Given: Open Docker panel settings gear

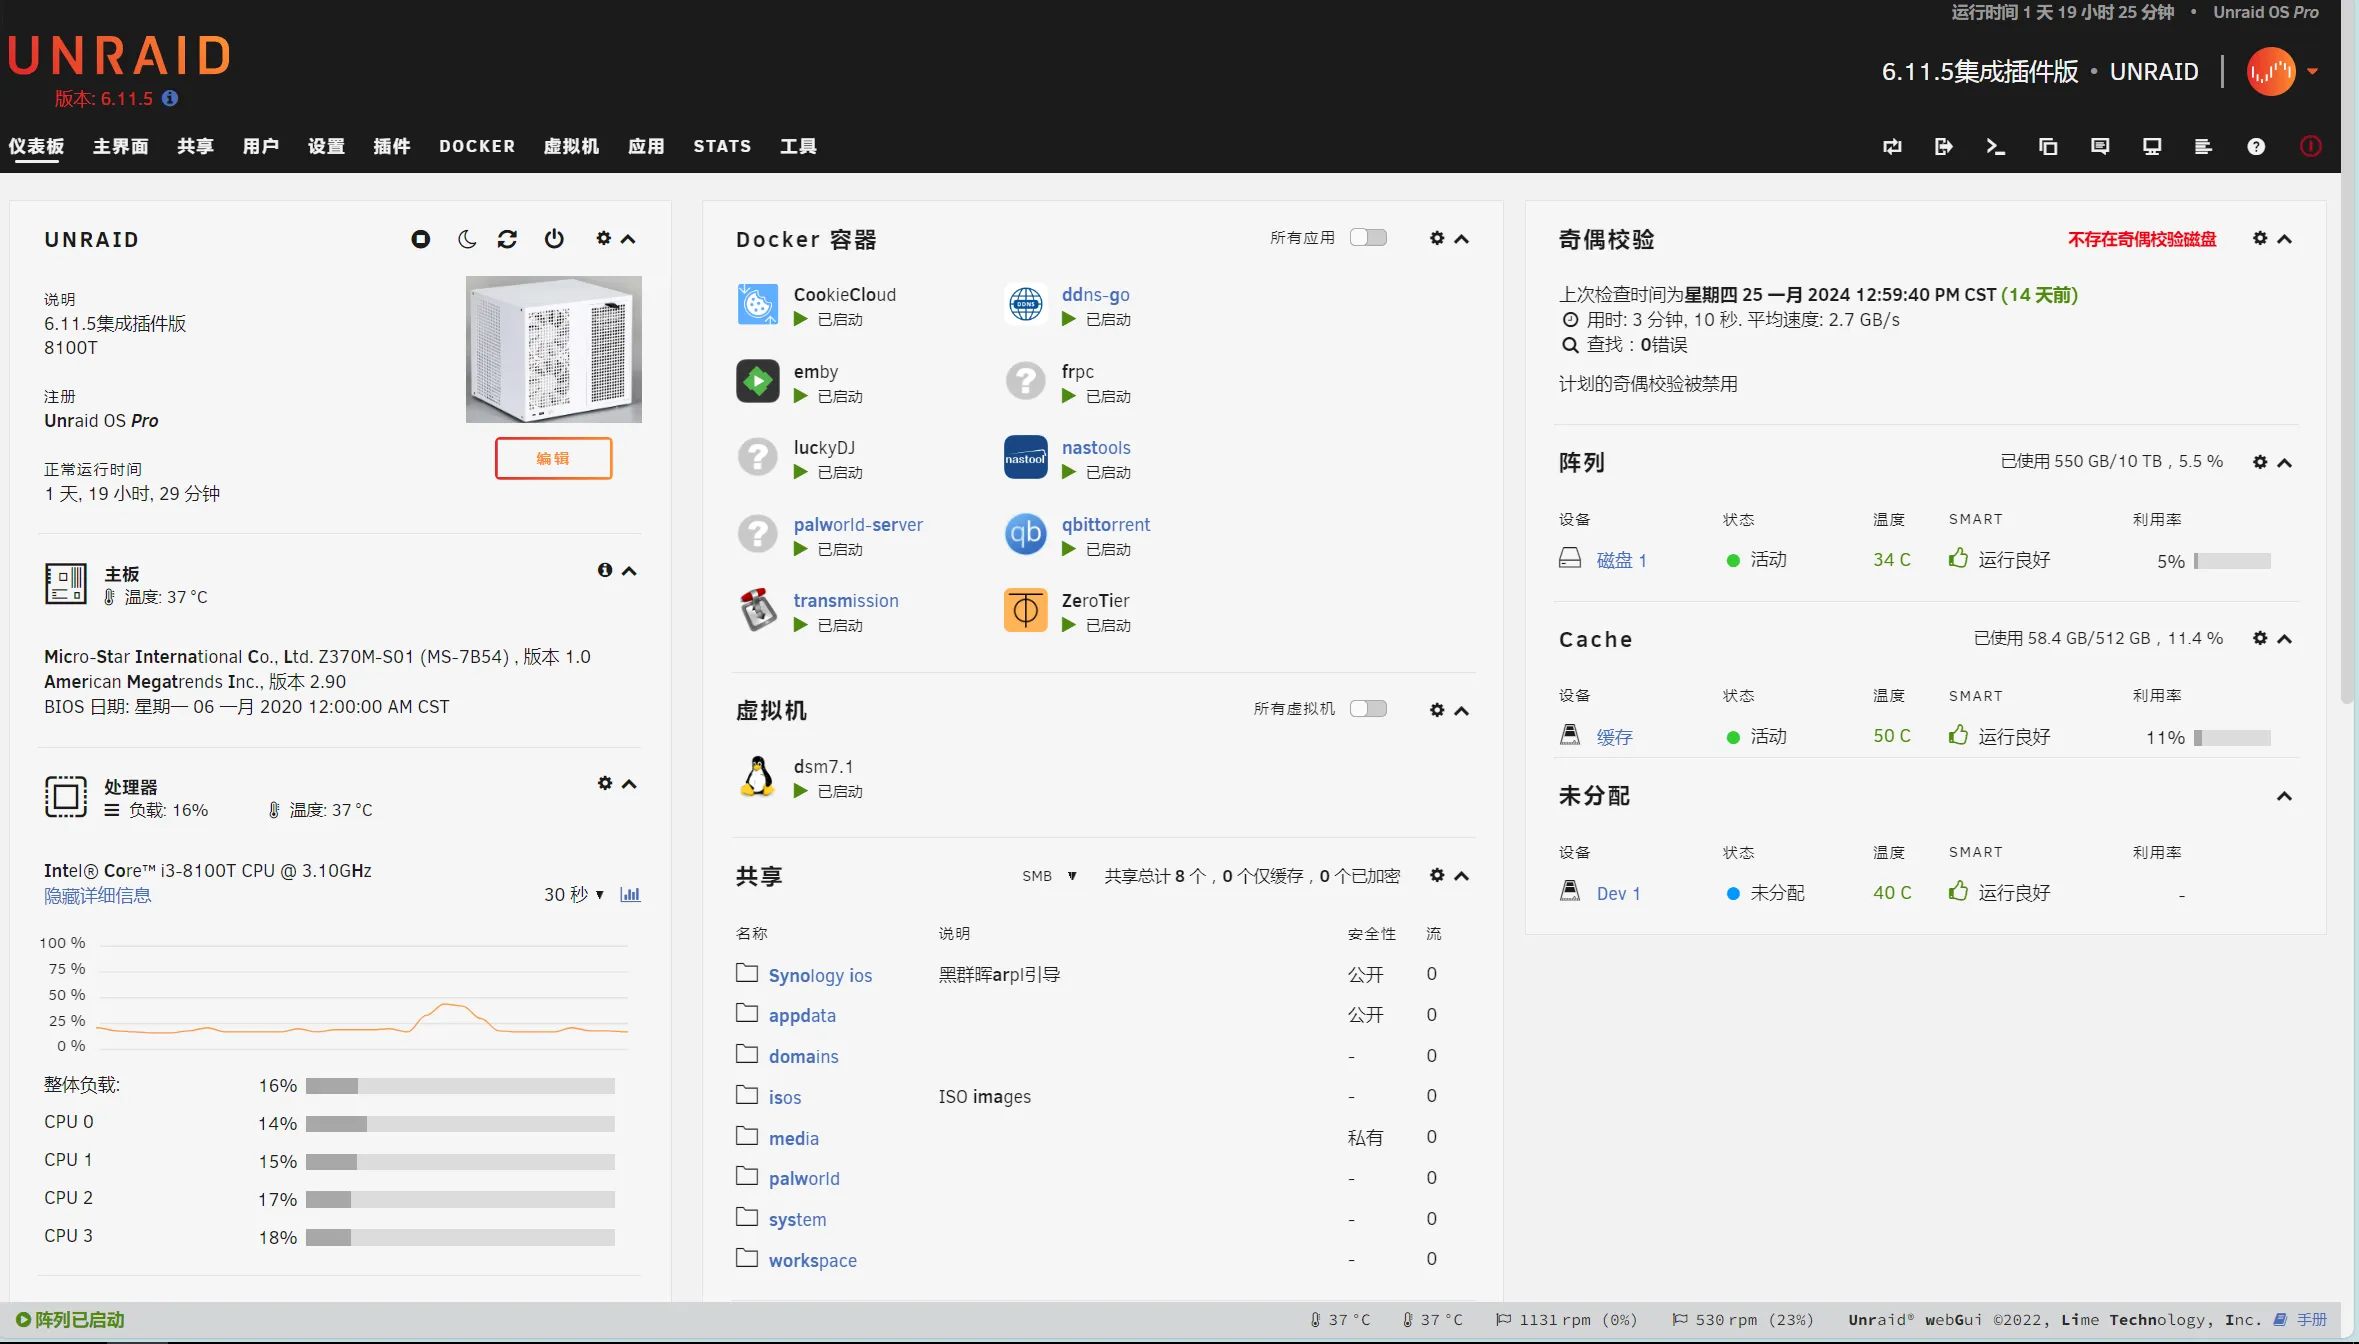Looking at the screenshot, I should tap(1437, 238).
